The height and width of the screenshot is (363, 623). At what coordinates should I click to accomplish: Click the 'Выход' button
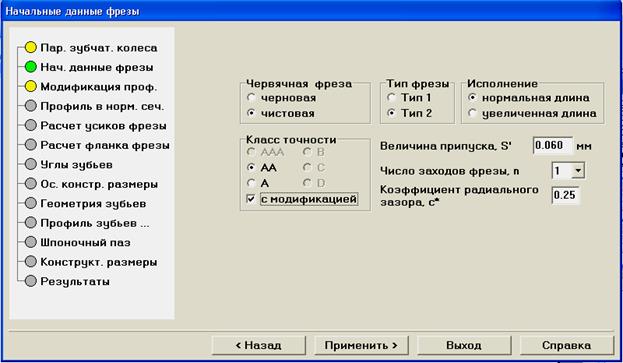(x=464, y=345)
